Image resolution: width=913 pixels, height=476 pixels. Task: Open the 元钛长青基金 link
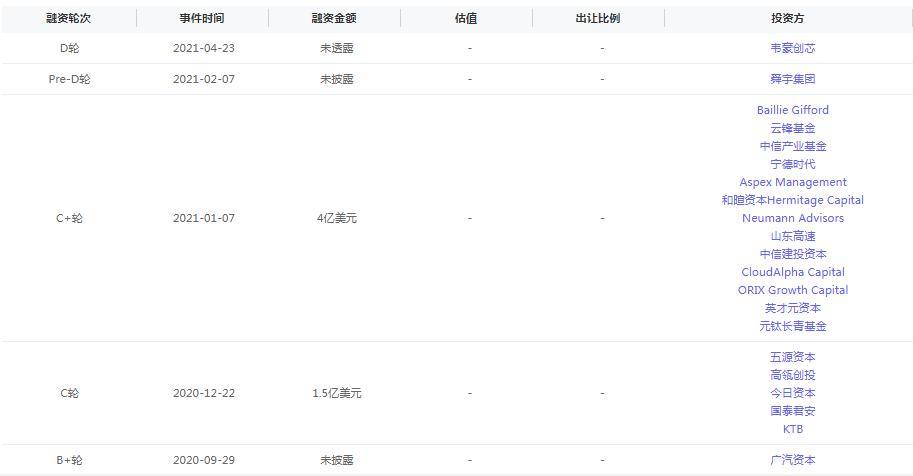tap(792, 326)
